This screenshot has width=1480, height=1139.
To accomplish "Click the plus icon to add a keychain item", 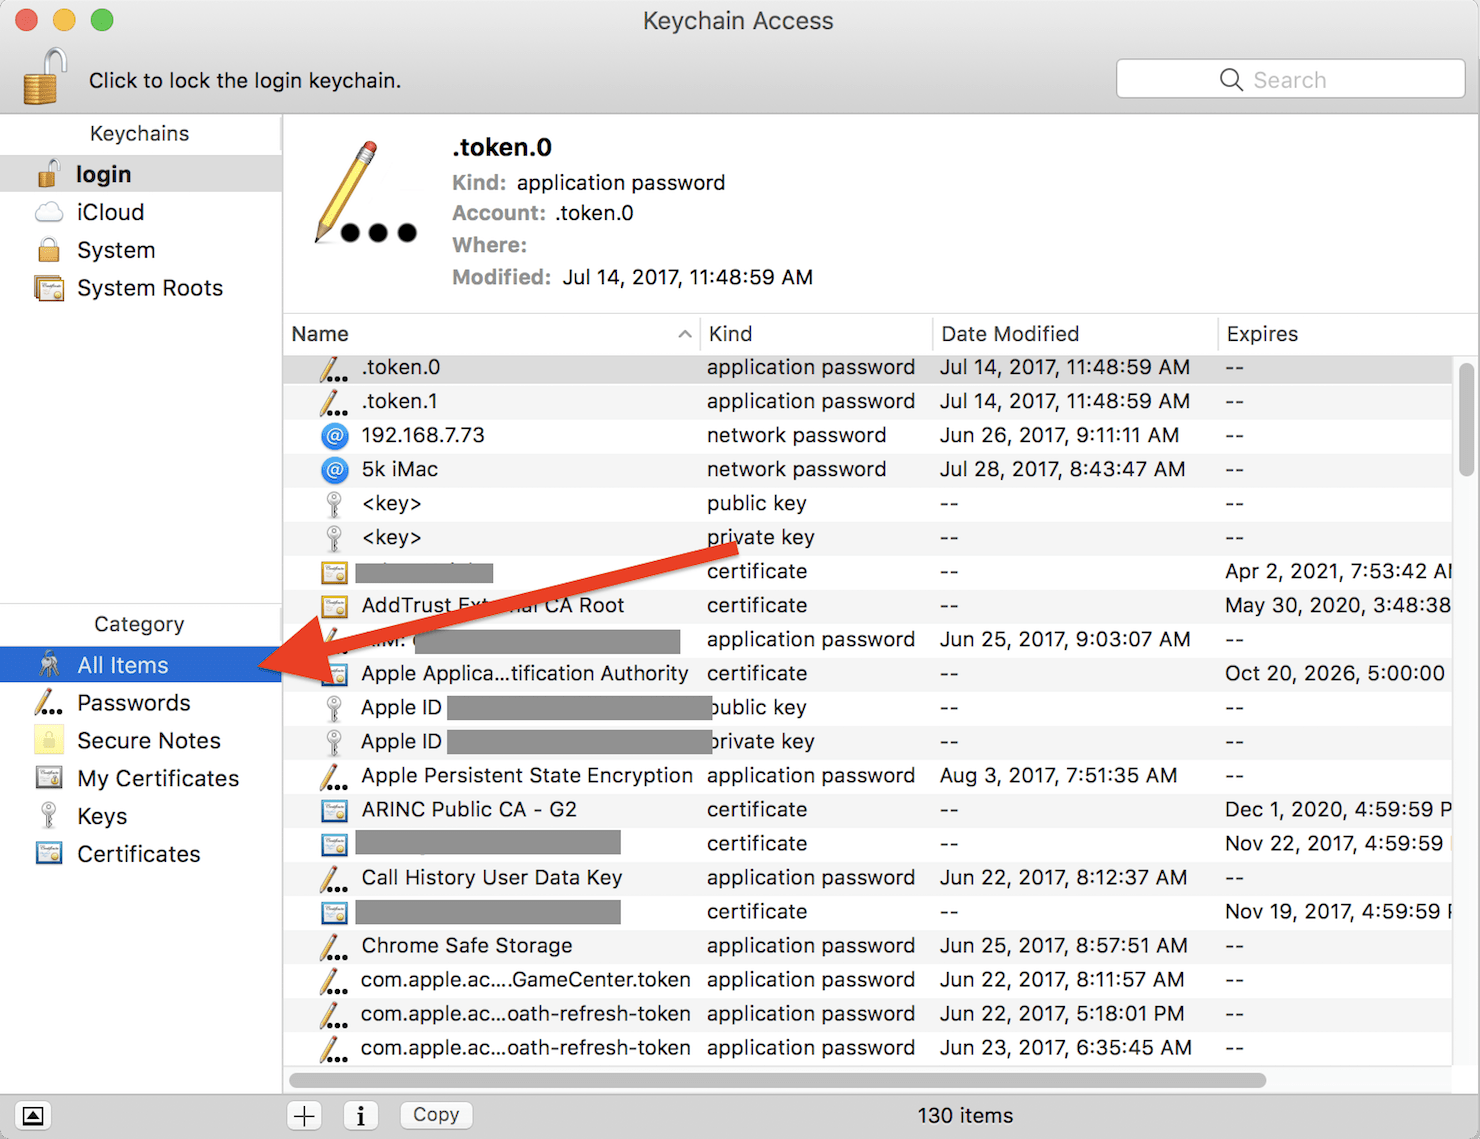I will coord(303,1115).
